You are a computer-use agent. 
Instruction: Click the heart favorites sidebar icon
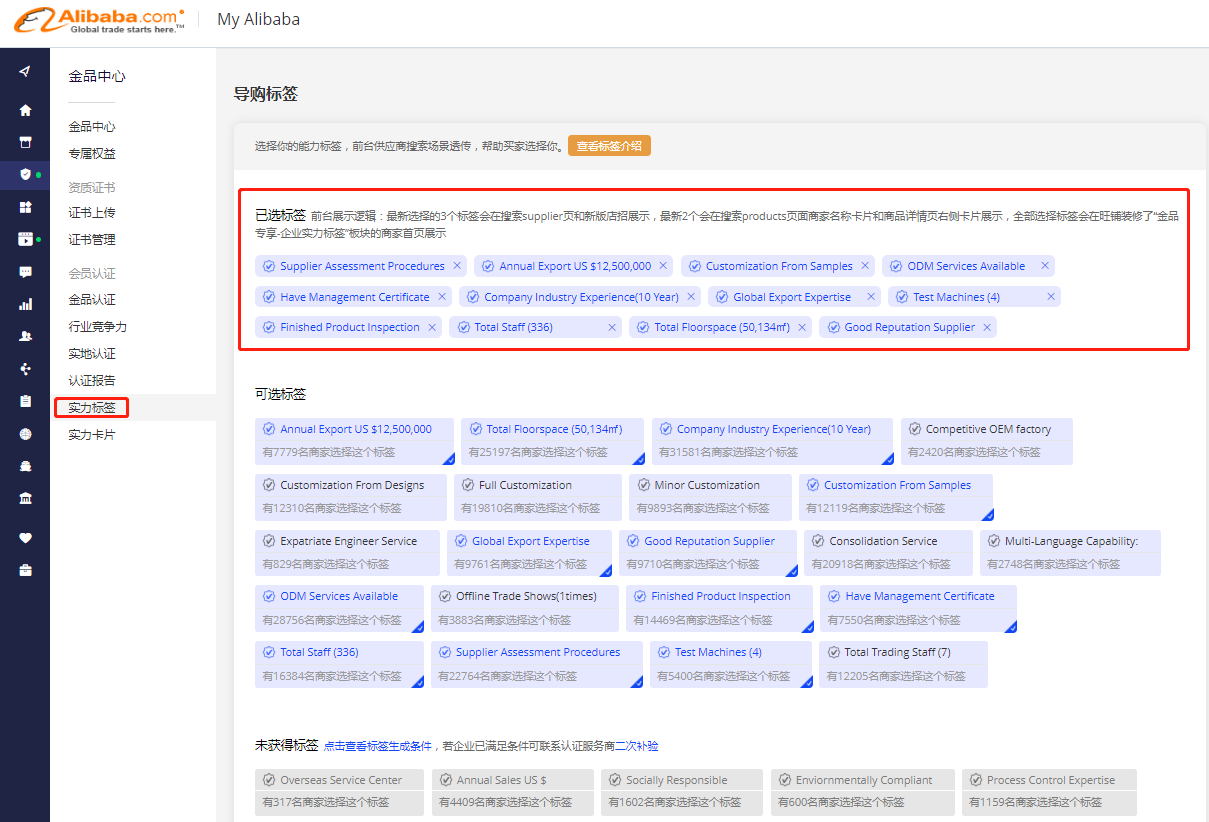(25, 538)
